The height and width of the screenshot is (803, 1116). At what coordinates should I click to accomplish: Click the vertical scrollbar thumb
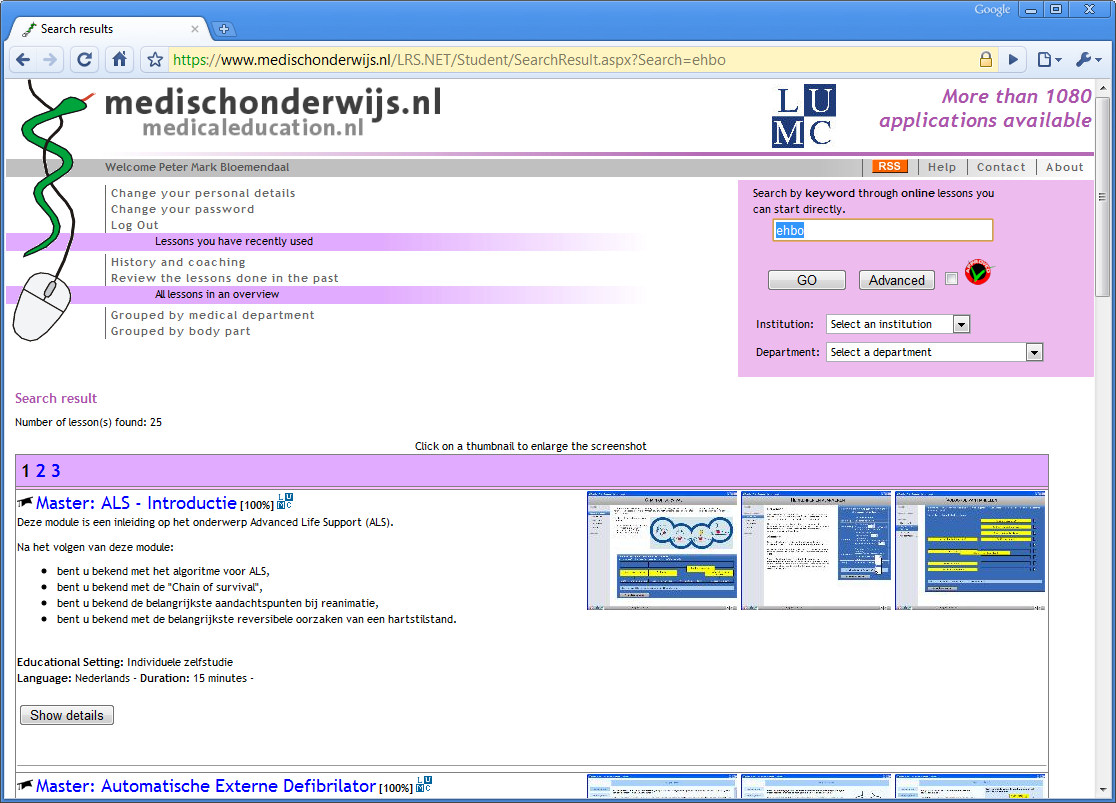[1102, 197]
